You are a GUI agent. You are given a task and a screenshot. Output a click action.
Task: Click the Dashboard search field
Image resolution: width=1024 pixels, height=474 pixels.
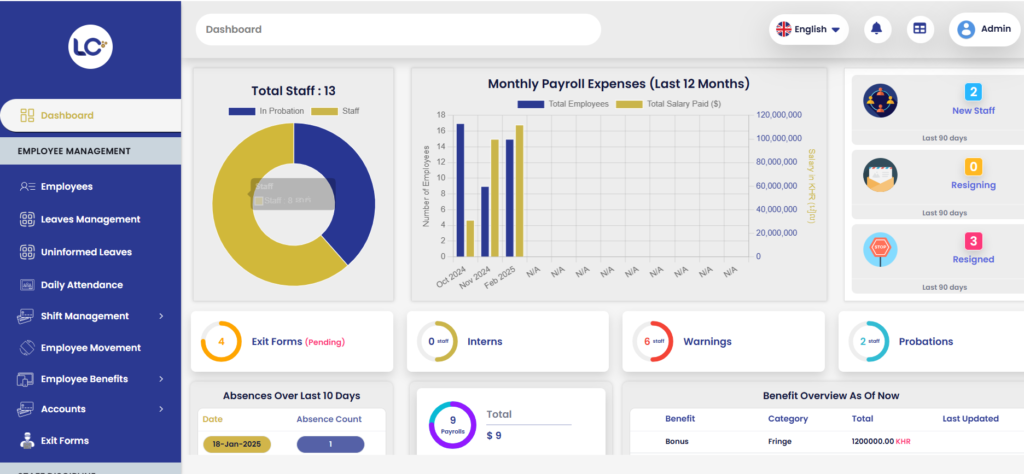pos(398,29)
